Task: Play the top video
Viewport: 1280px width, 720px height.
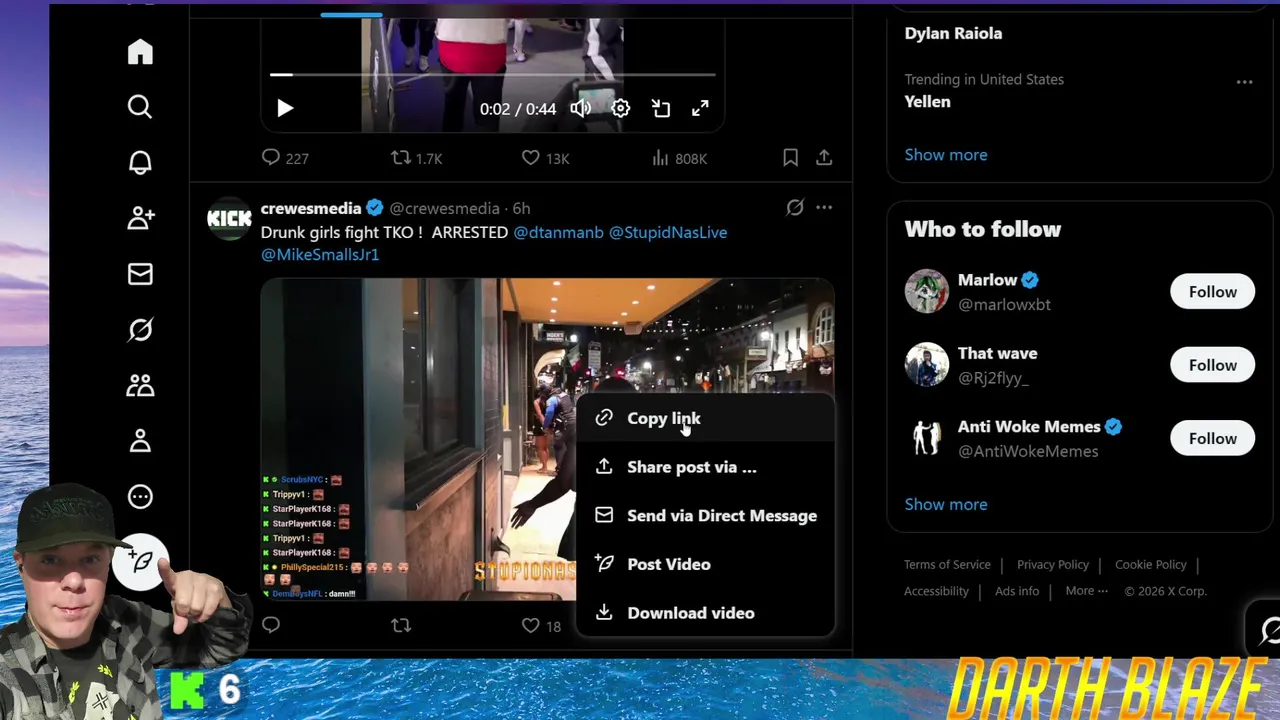Action: [285, 108]
